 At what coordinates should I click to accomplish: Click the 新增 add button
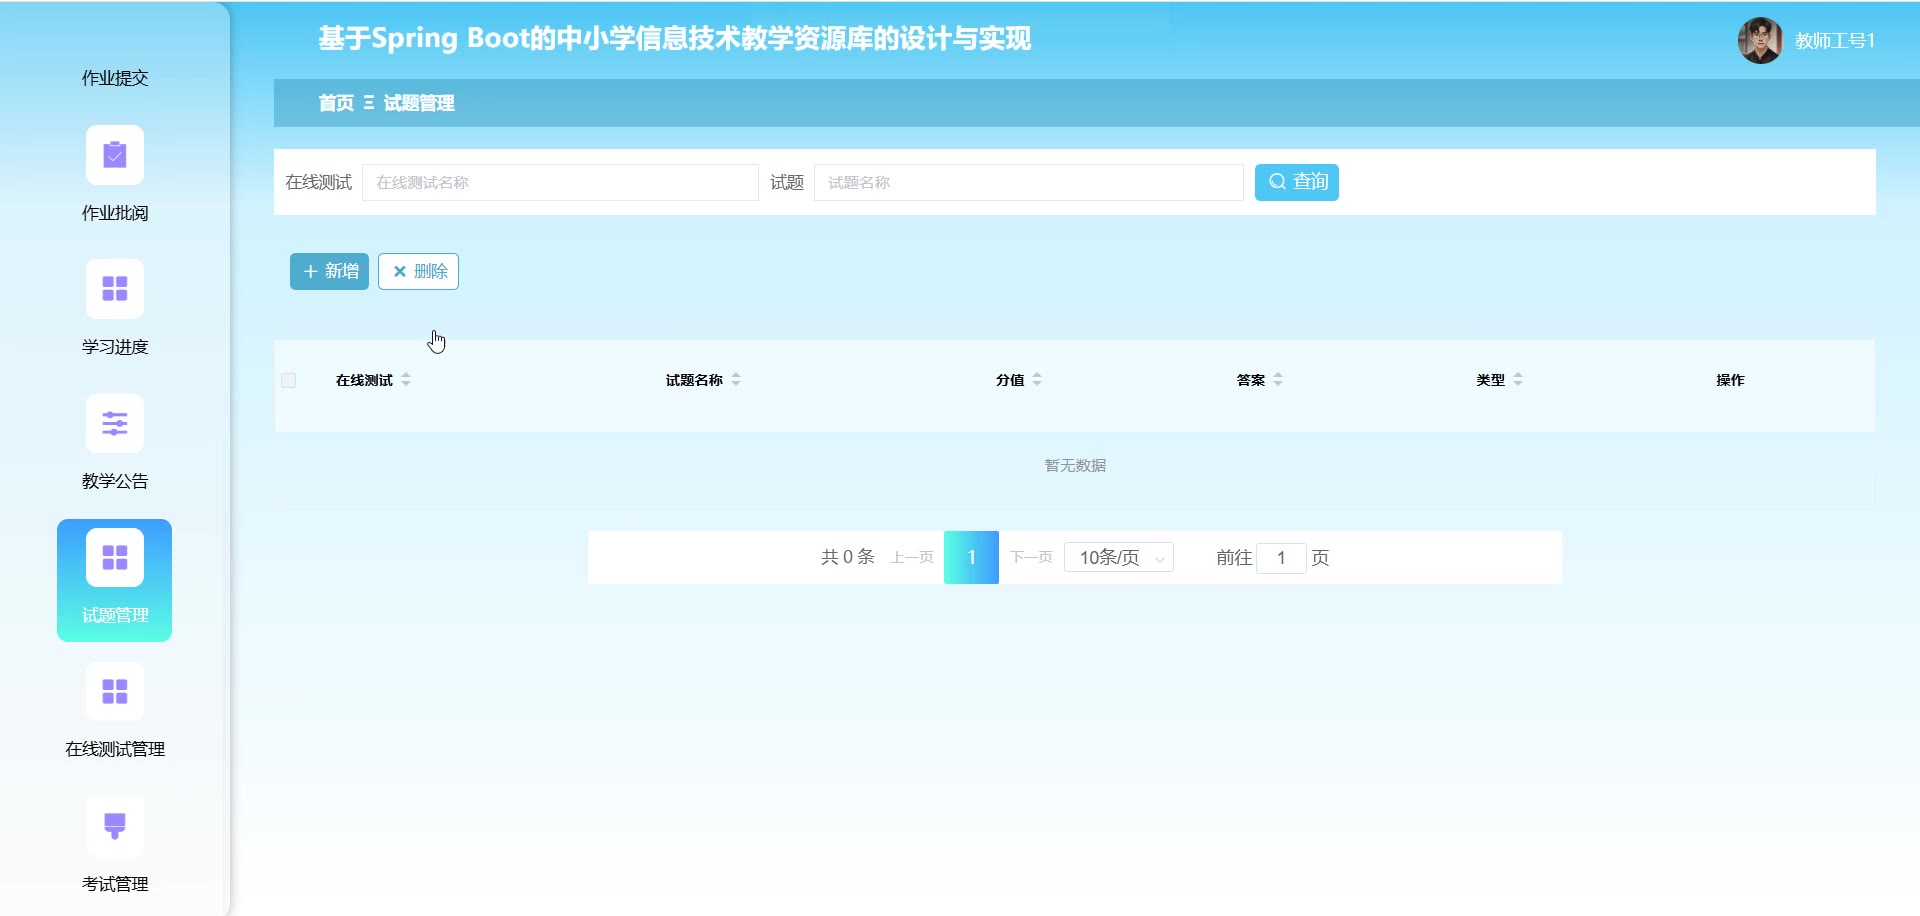(329, 272)
